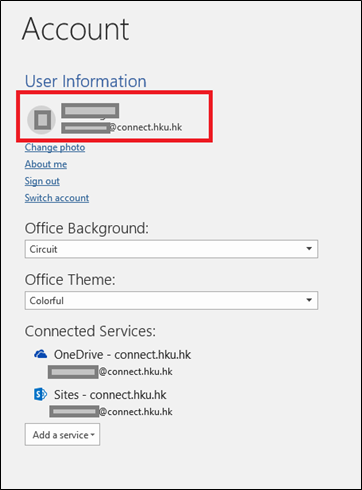The image size is (362, 490).
Task: Open the Office Theme dropdown showing Colorful
Action: 171,300
